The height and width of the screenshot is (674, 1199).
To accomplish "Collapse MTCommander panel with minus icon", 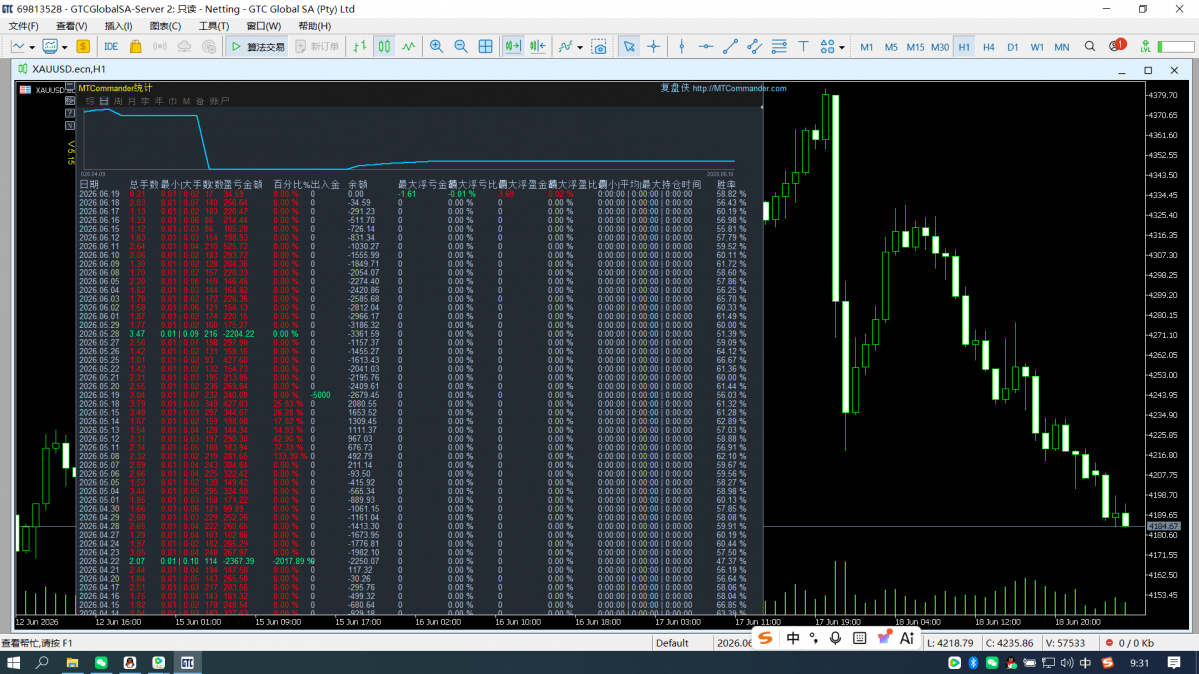I will pyautogui.click(x=70, y=86).
